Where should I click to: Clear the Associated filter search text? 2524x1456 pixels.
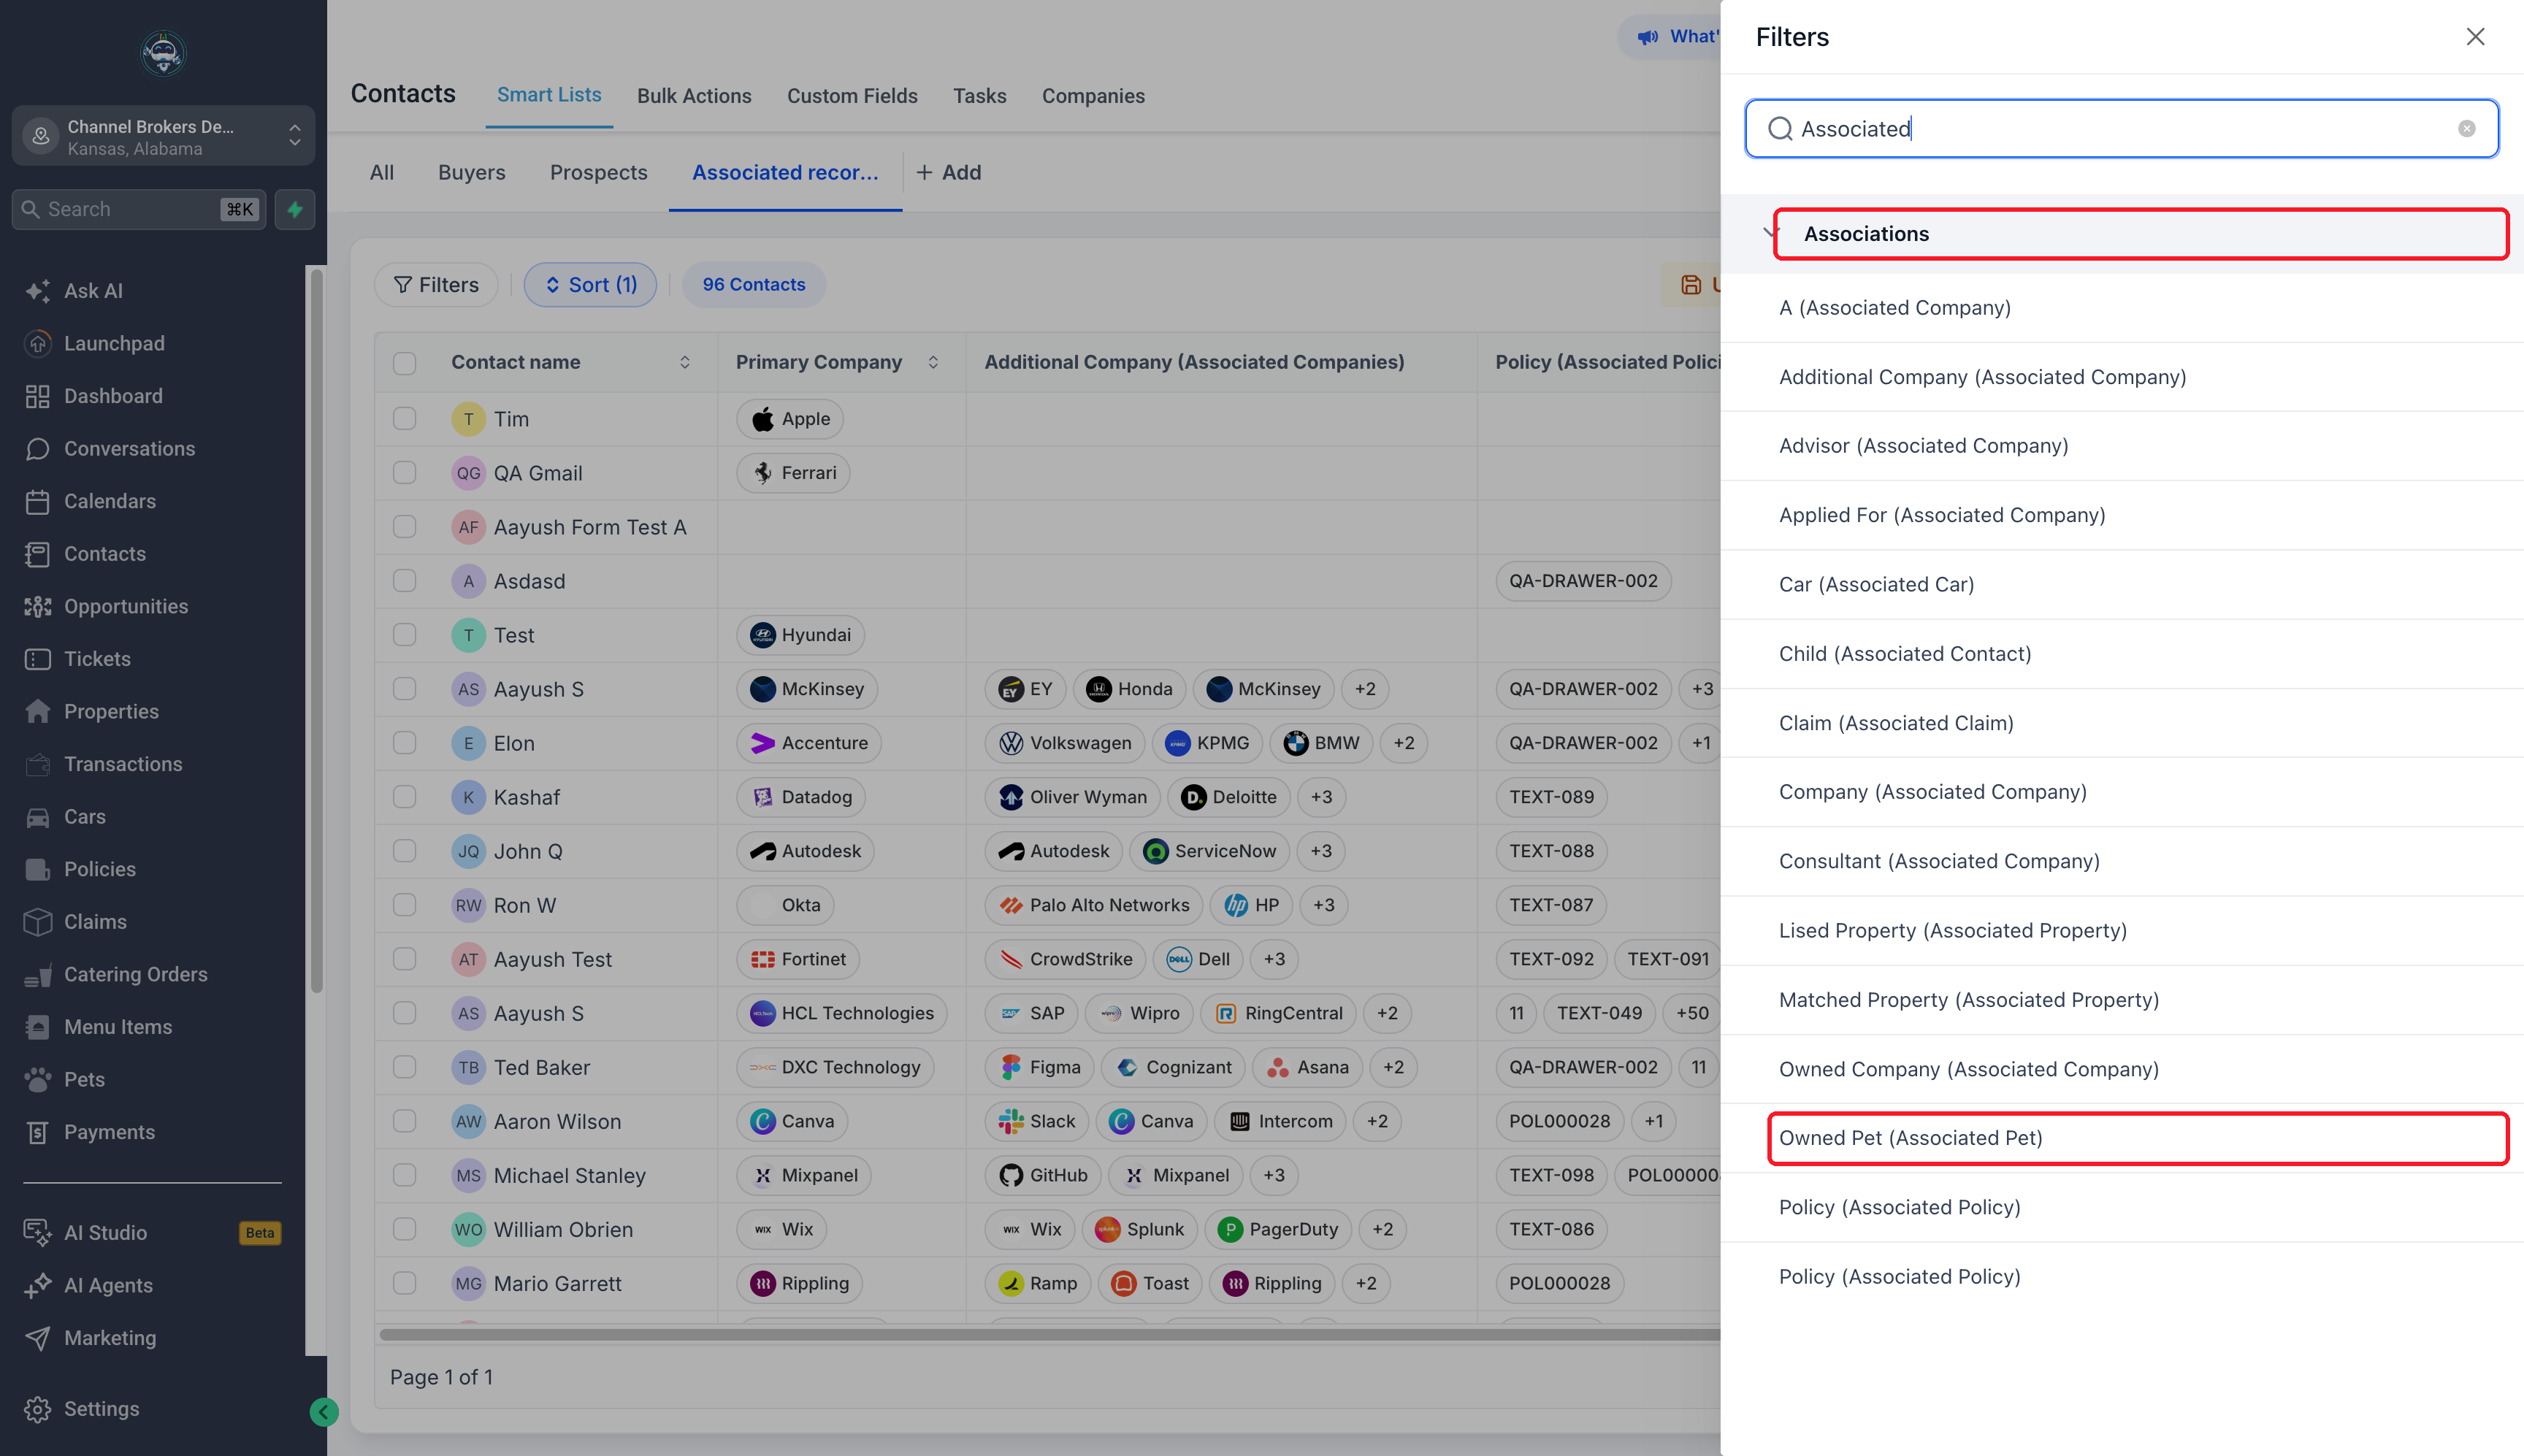point(2466,129)
